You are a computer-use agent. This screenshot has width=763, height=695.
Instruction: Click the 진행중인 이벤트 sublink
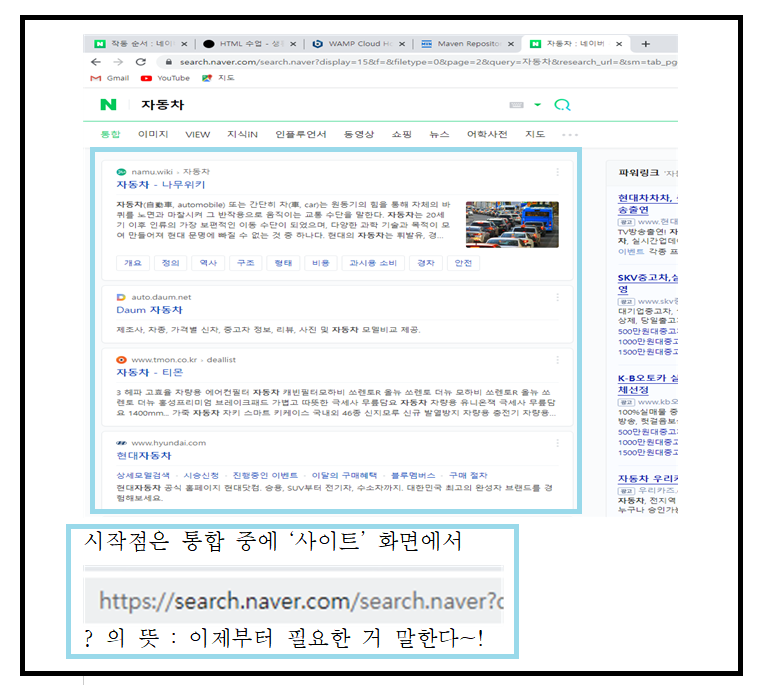(x=265, y=476)
